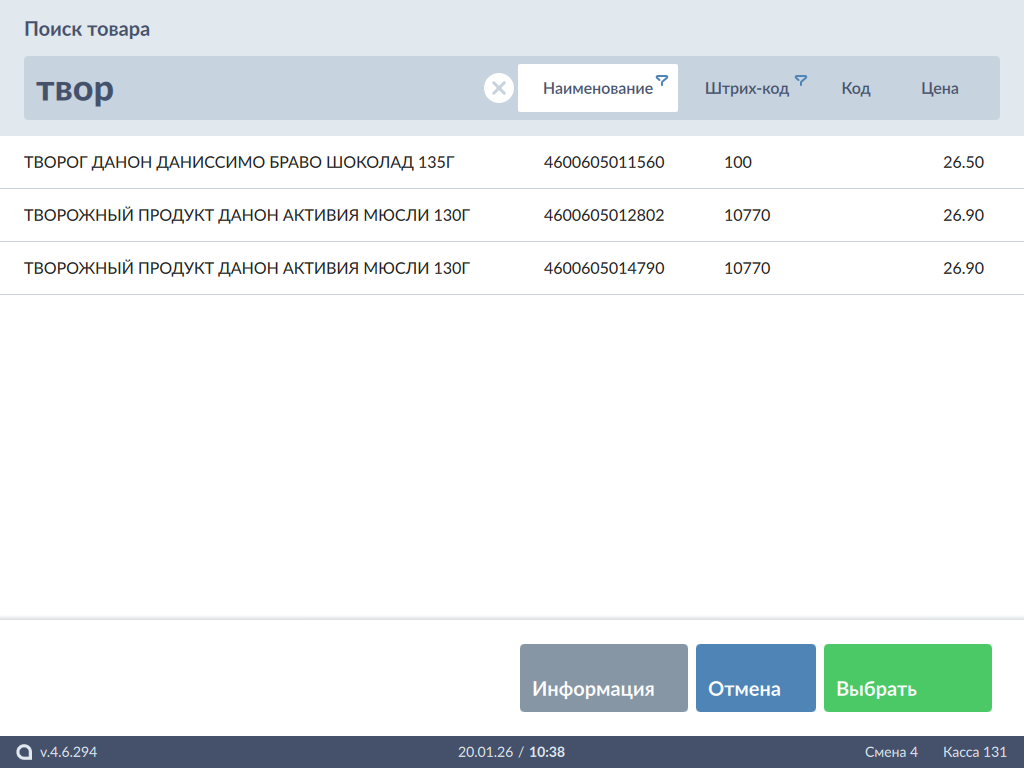
Task: Click code 100 in the first row
Action: pyautogui.click(x=738, y=162)
